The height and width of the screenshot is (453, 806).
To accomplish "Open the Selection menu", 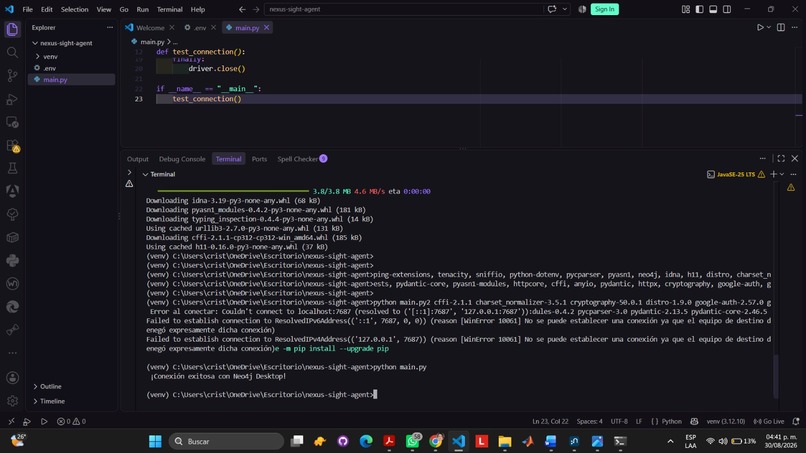I will (75, 9).
